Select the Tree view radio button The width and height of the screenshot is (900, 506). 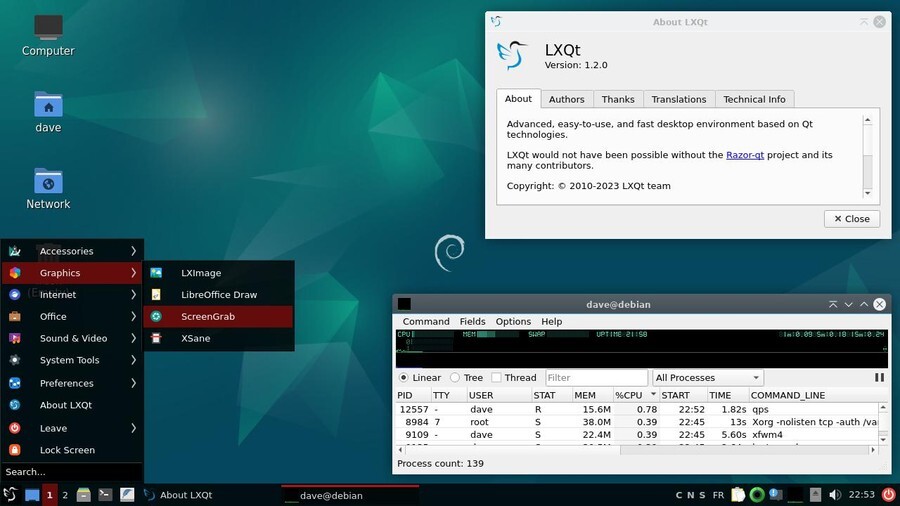tap(455, 377)
